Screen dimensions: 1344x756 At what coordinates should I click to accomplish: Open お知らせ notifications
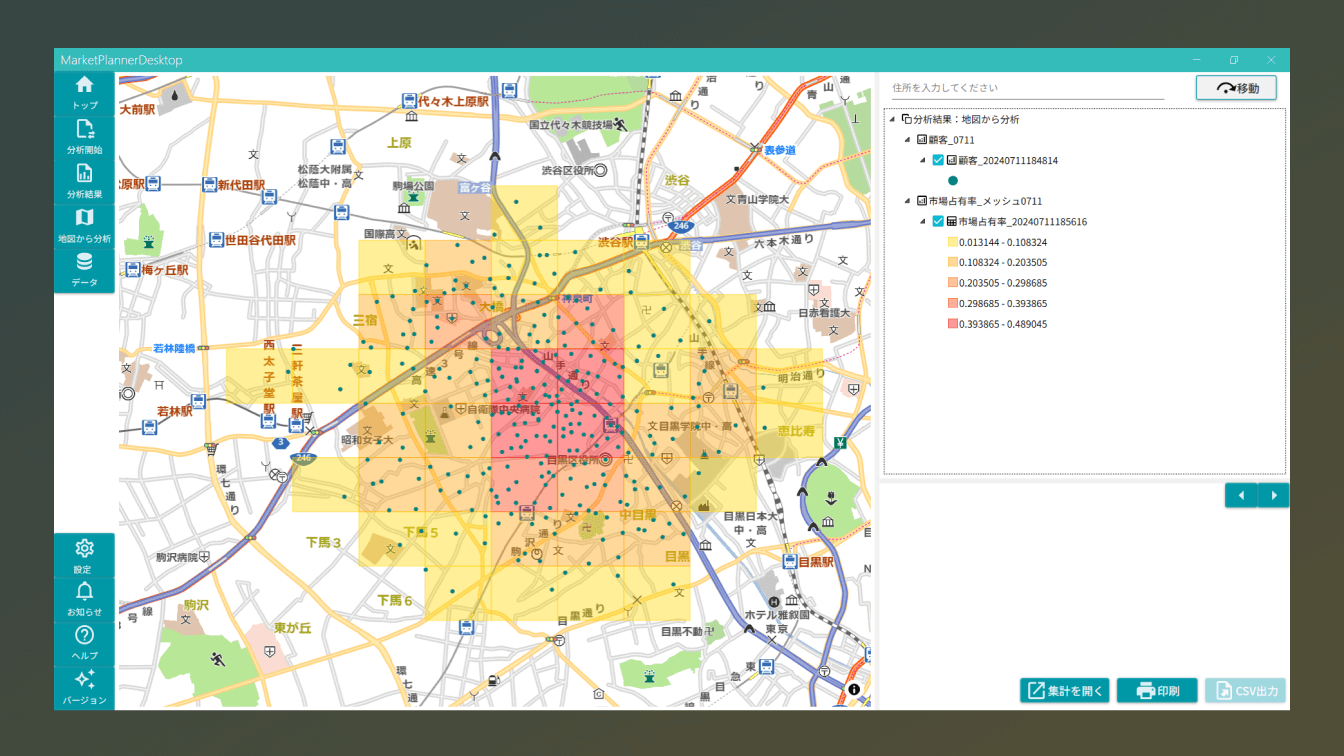click(x=85, y=600)
